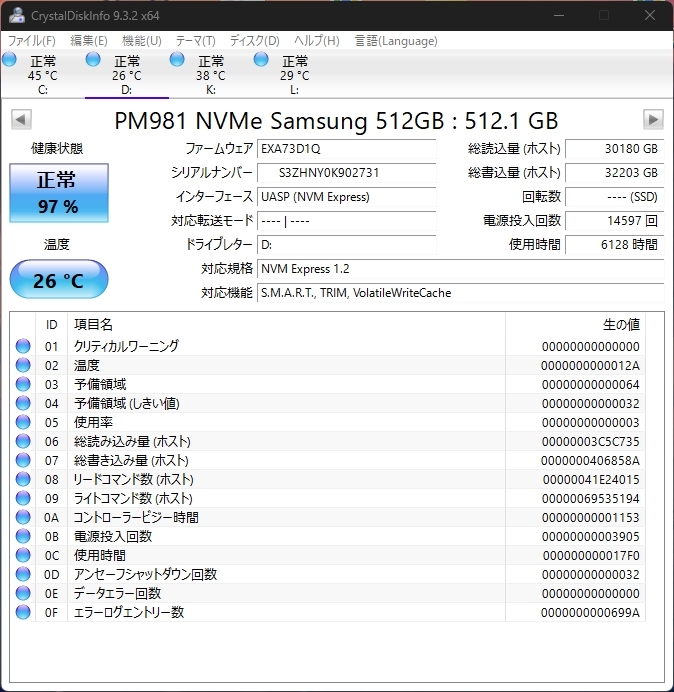Open the 言語(Language) menu
The width and height of the screenshot is (674, 692).
[396, 41]
